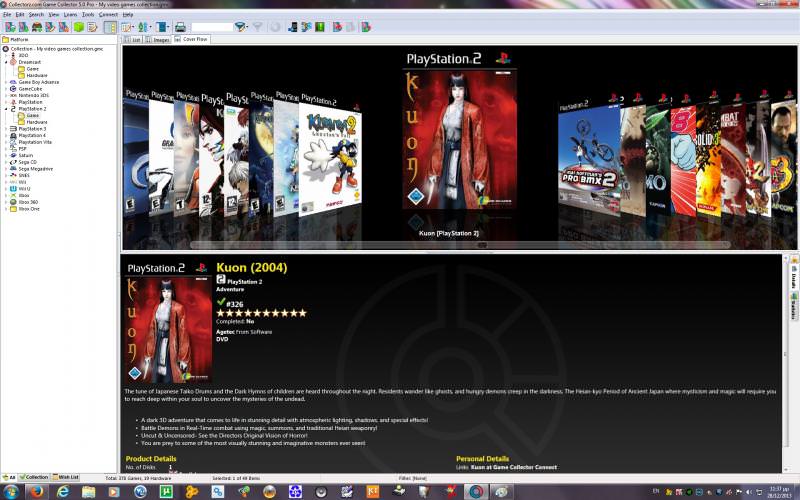Viewport: 800px width, 500px height.
Task: Collapse the Dreamcast tree node
Action: (6, 62)
